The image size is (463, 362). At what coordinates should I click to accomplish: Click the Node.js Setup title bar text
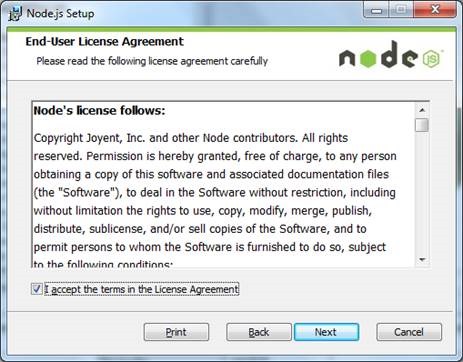pyautogui.click(x=60, y=14)
